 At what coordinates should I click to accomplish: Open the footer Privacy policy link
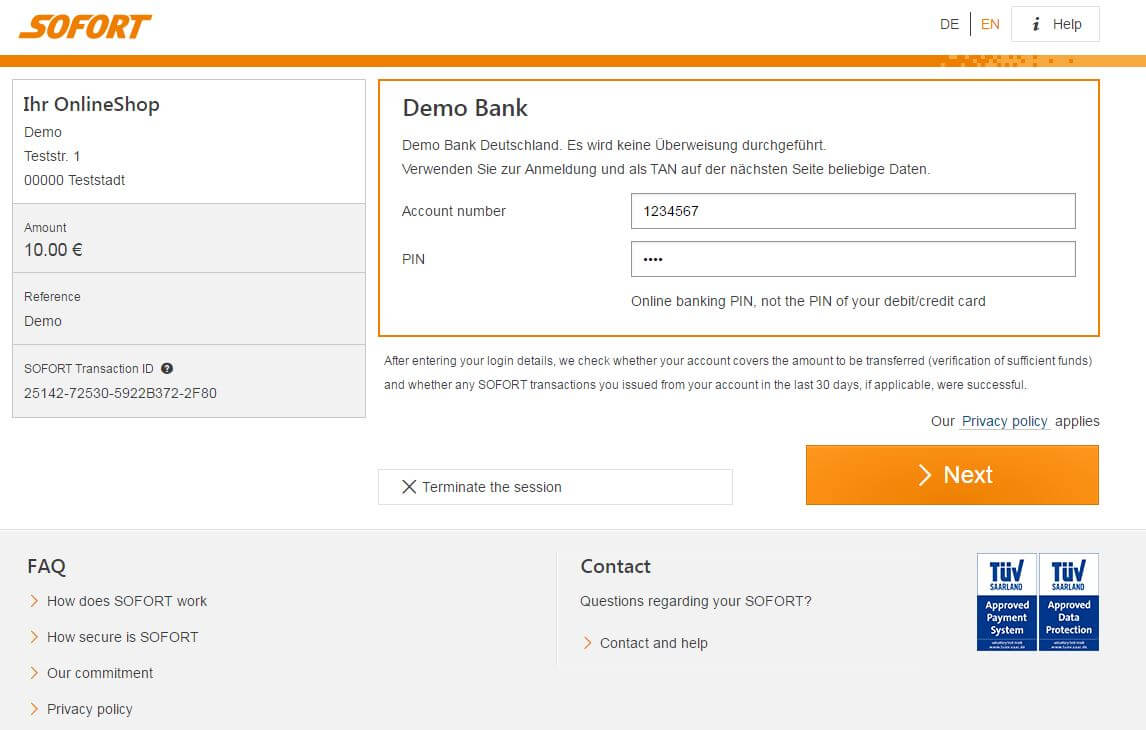click(89, 709)
